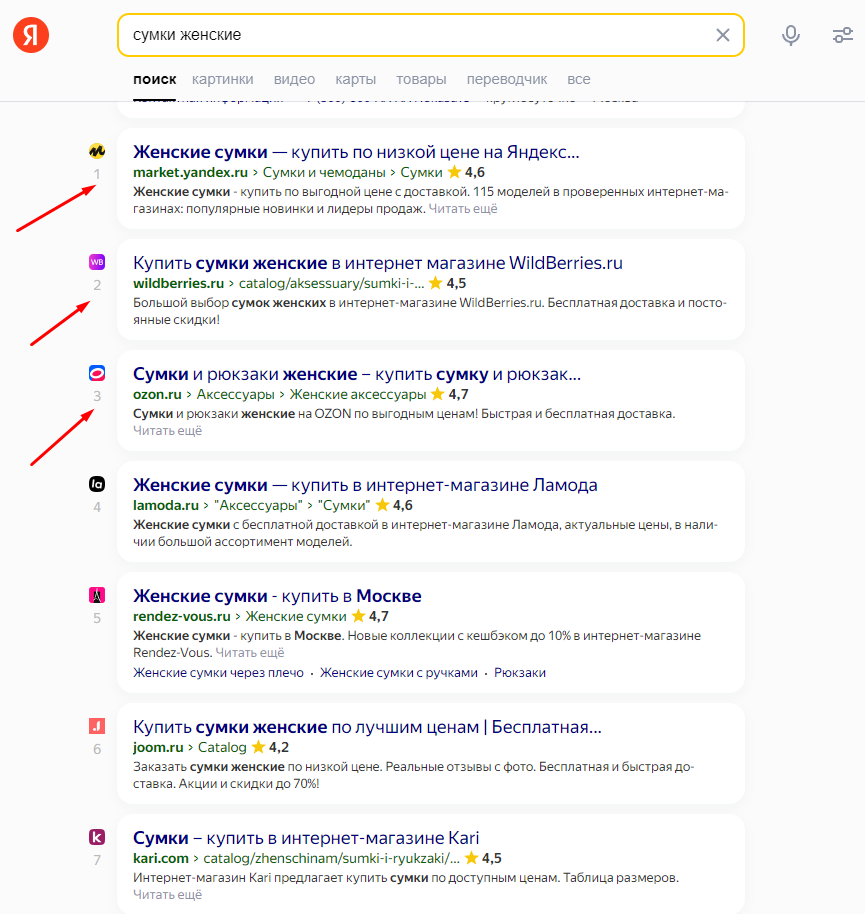Open the Ламода 'Женские сумки' result title
Screen dimensions: 865x914
[365, 485]
